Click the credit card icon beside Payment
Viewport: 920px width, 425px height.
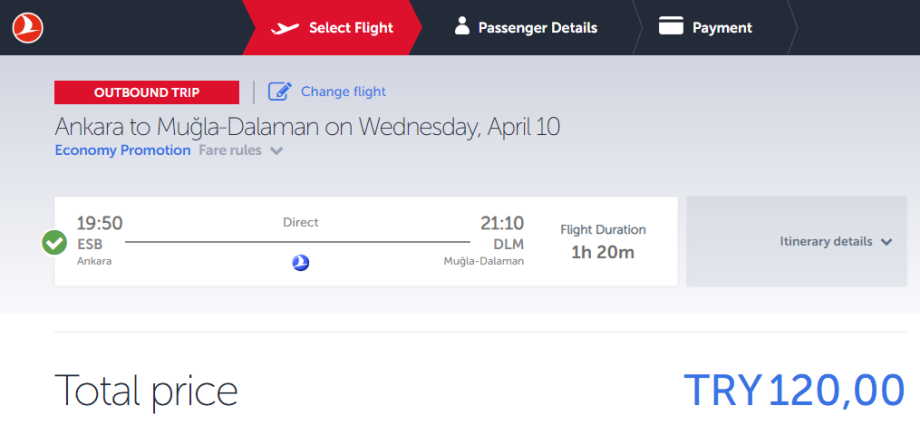click(671, 27)
